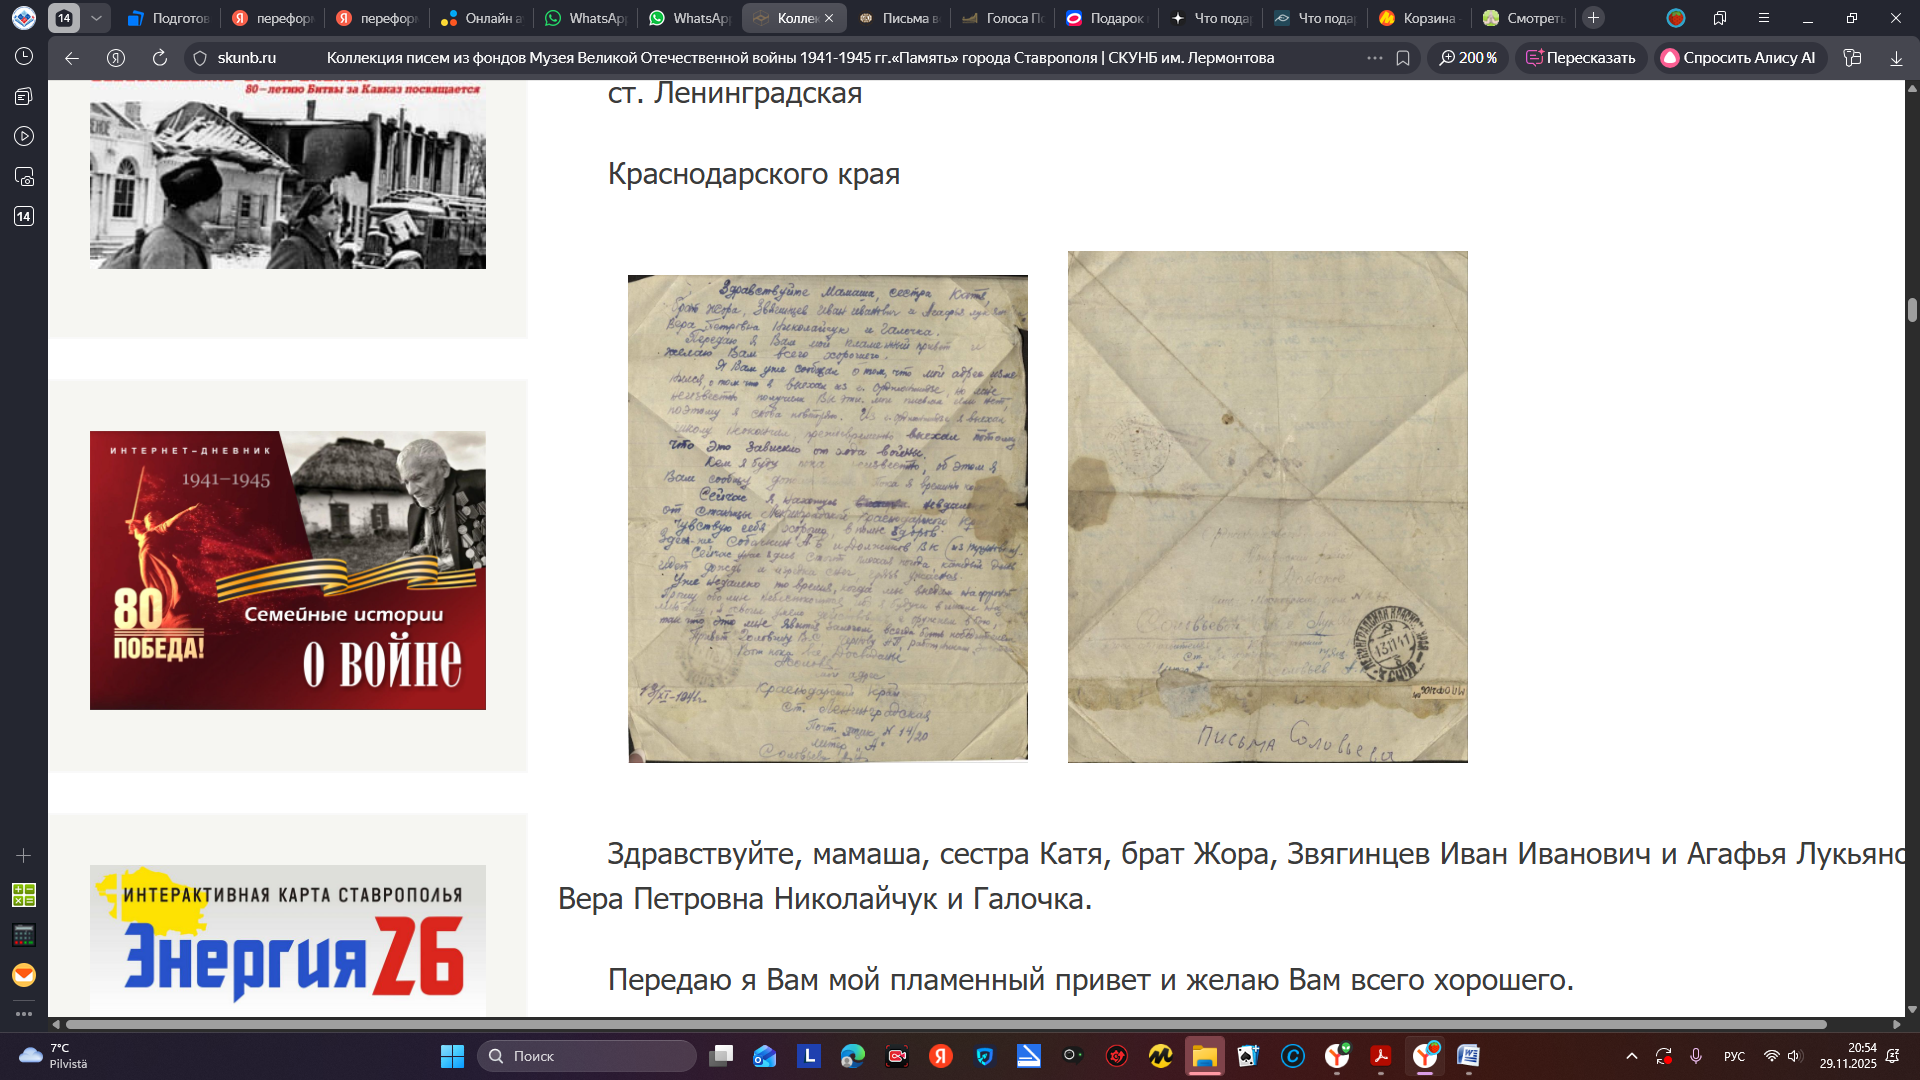The image size is (1920, 1080).
Task: Open the downloads panel
Action: (1896, 58)
